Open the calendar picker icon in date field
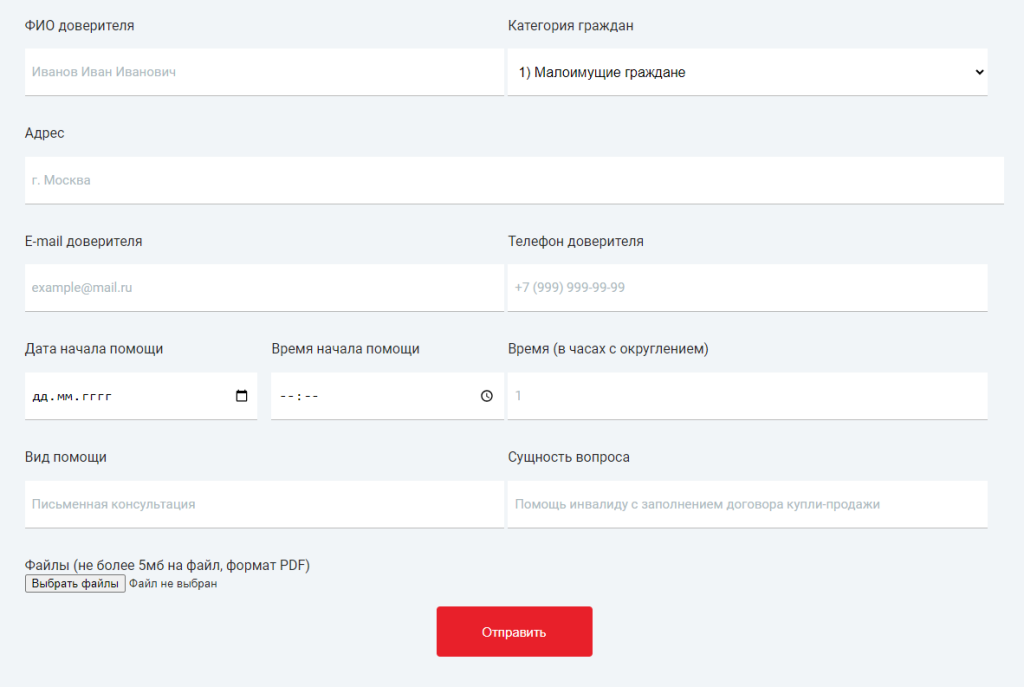The image size is (1024, 687). (241, 396)
